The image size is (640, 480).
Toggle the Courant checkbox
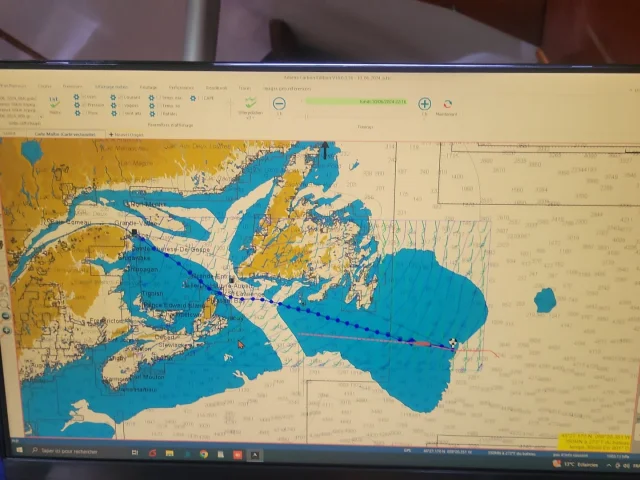[120, 98]
